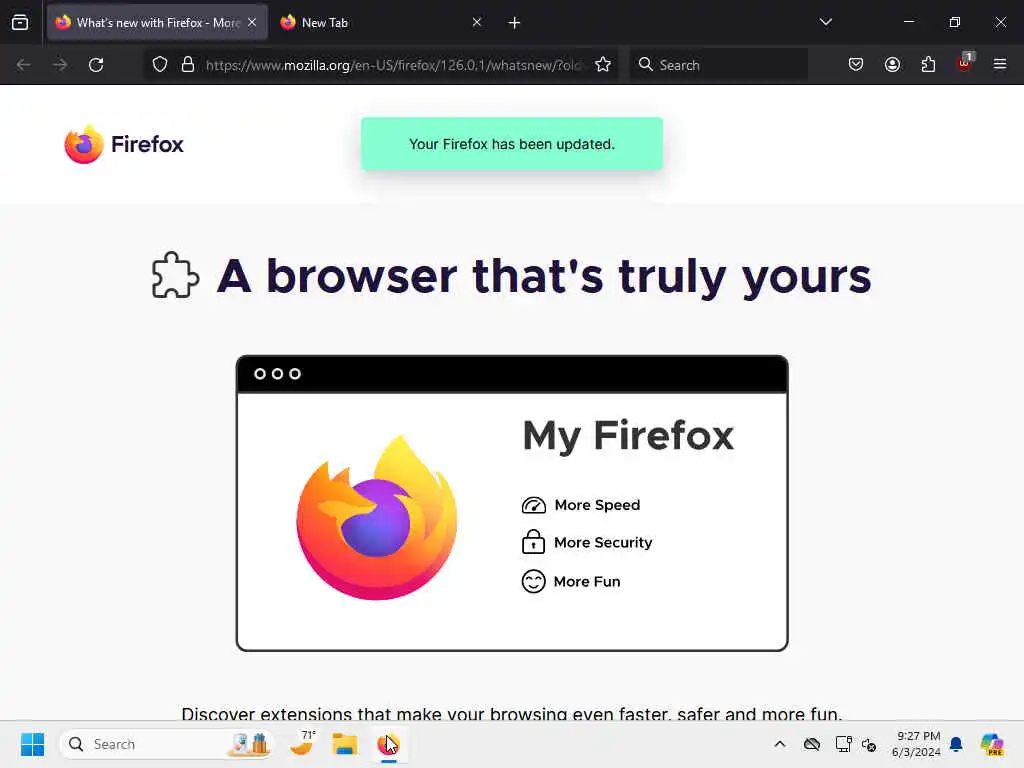This screenshot has width=1024, height=768.
Task: Bookmark this page with the star
Action: (603, 65)
